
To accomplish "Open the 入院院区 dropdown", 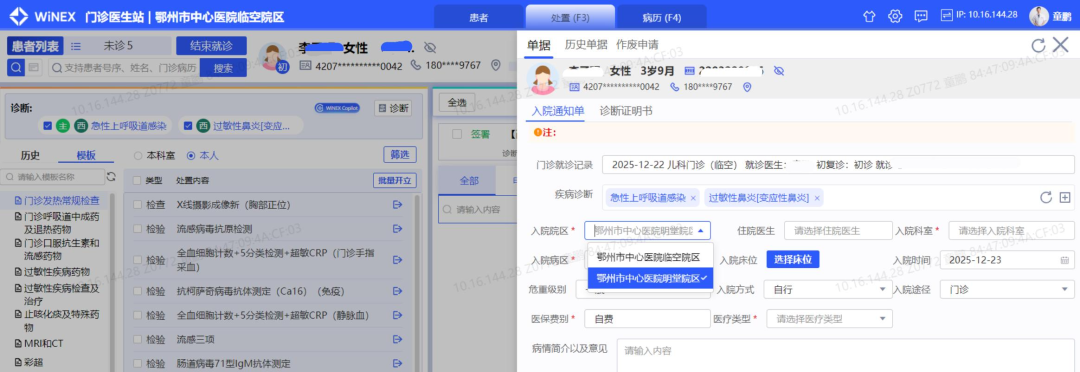I will coord(647,231).
